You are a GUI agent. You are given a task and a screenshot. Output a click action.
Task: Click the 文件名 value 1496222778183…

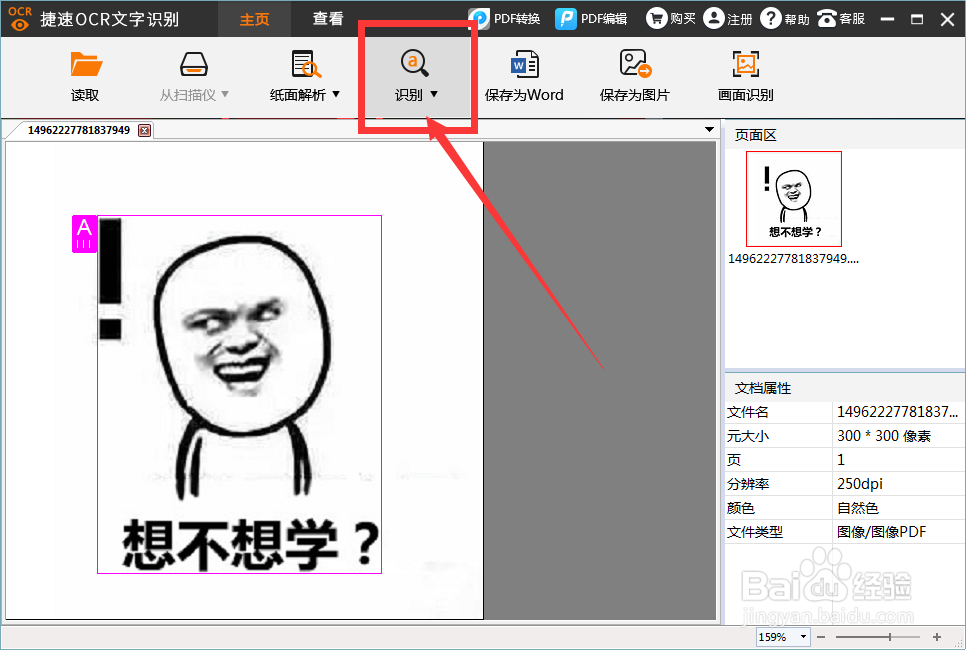pyautogui.click(x=898, y=412)
